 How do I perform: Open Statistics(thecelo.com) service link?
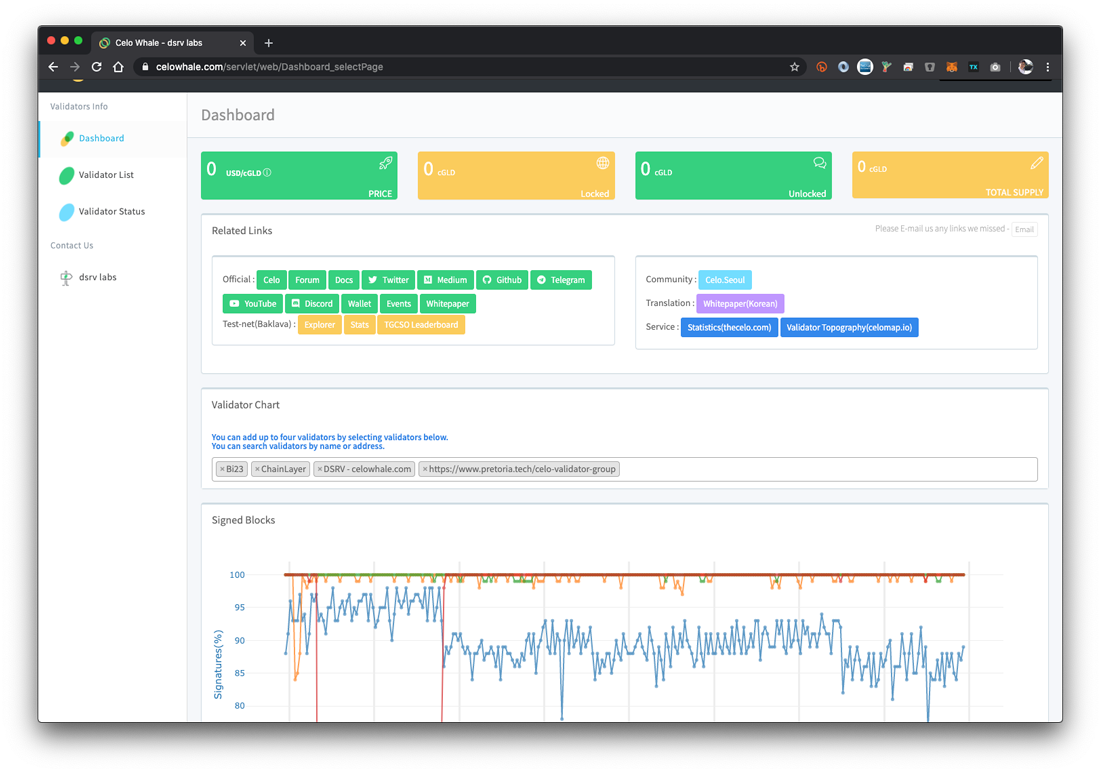[x=729, y=328]
